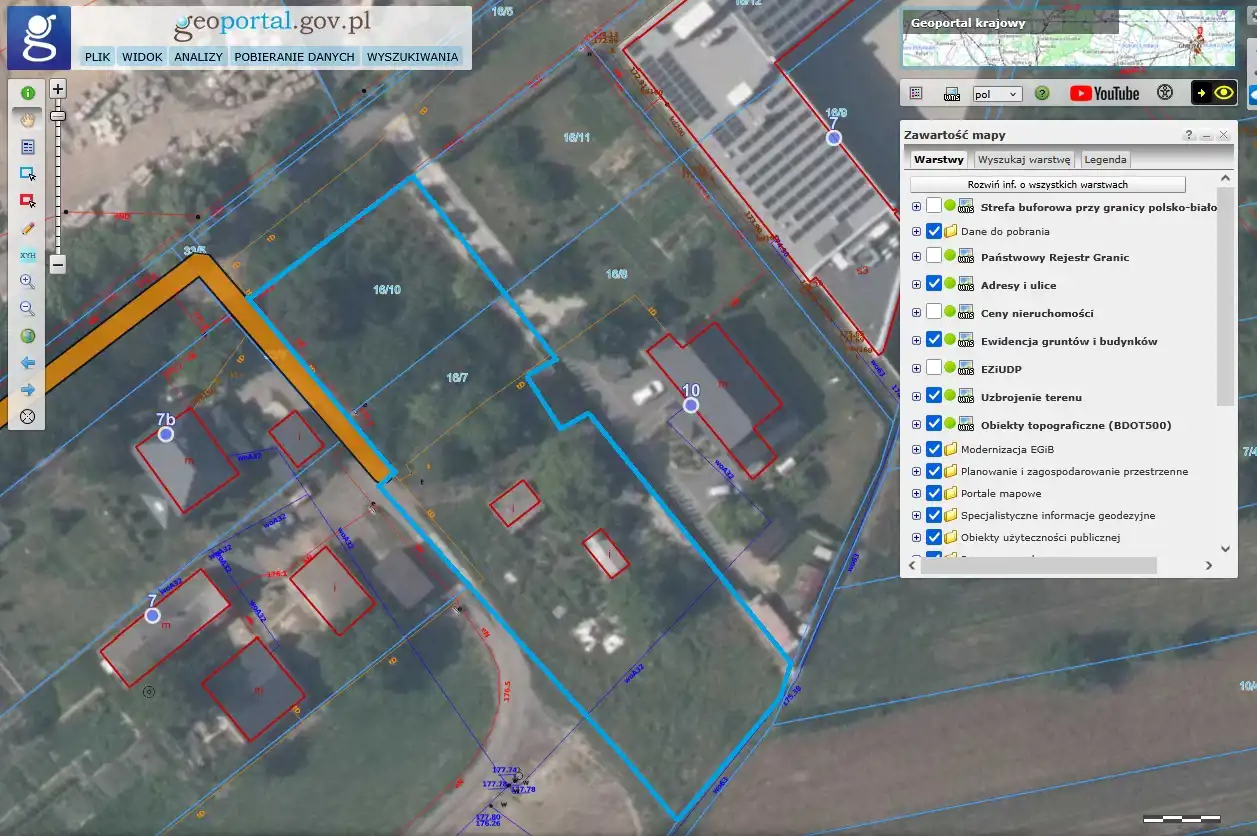1257x836 pixels.
Task: Open the XYH coordinates tool
Action: pyautogui.click(x=28, y=255)
